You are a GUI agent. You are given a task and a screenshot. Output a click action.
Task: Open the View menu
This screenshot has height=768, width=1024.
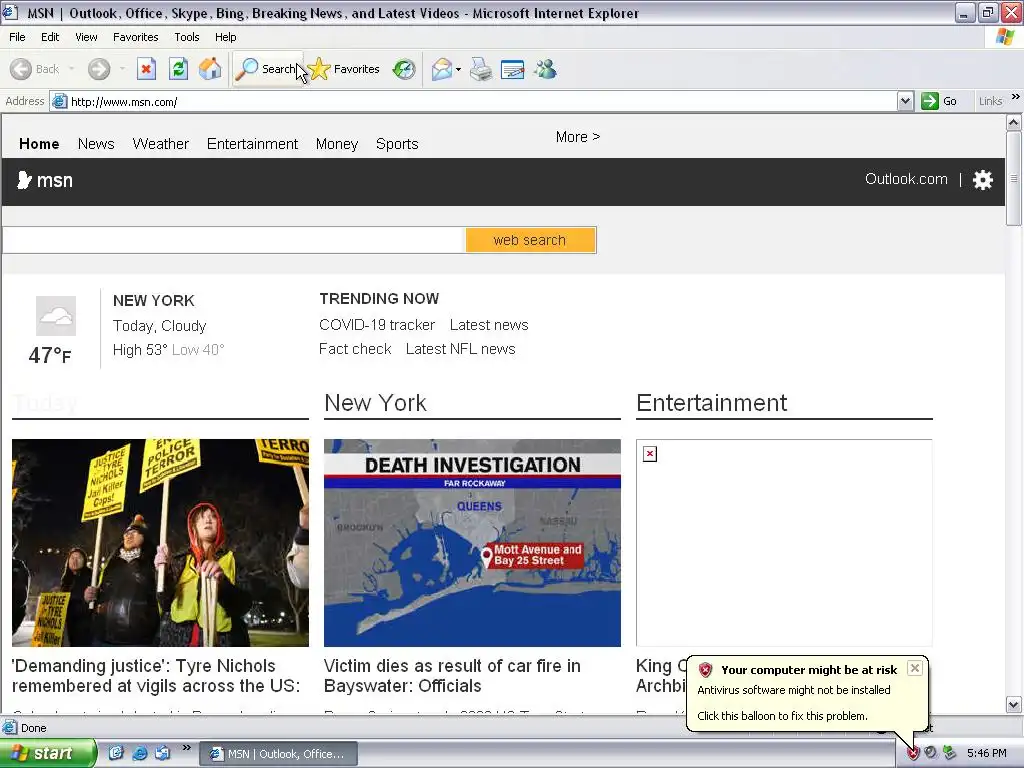86,37
